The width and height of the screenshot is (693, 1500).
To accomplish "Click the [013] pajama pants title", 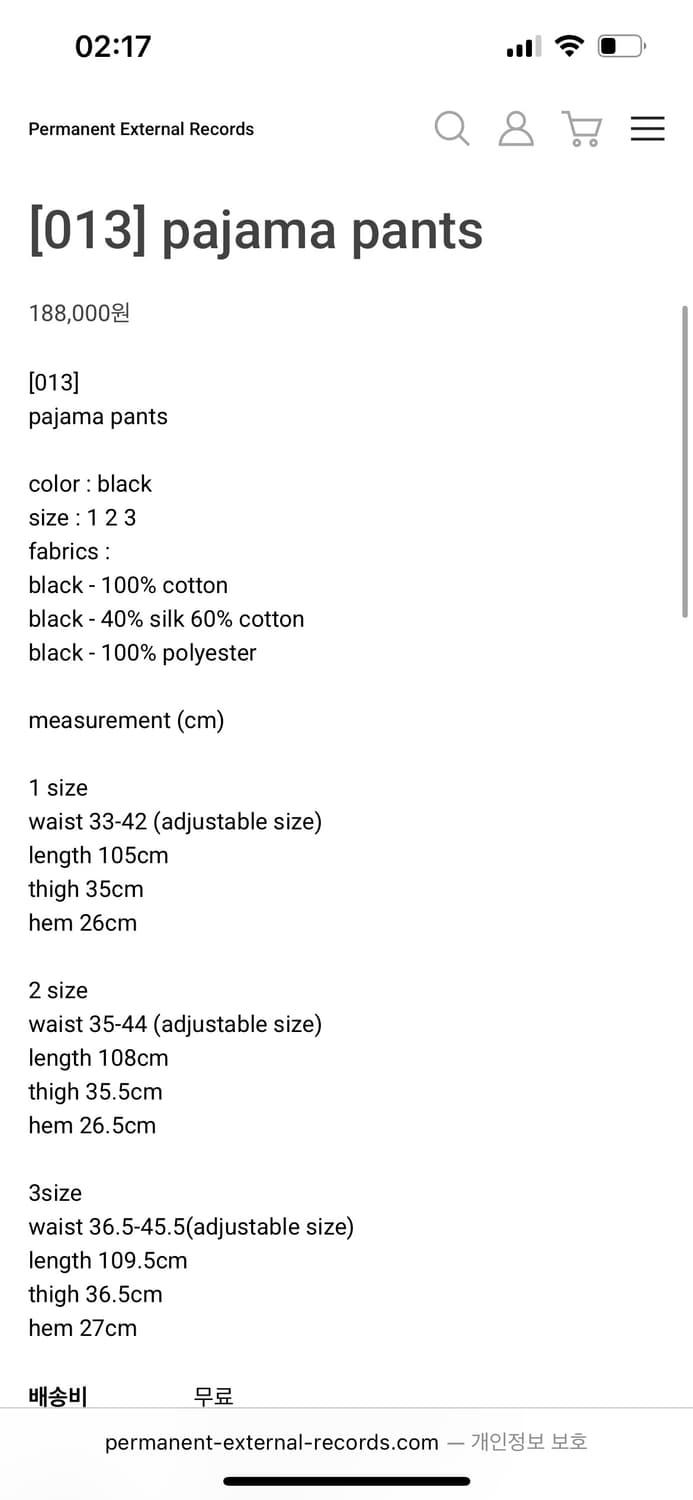I will coord(256,230).
